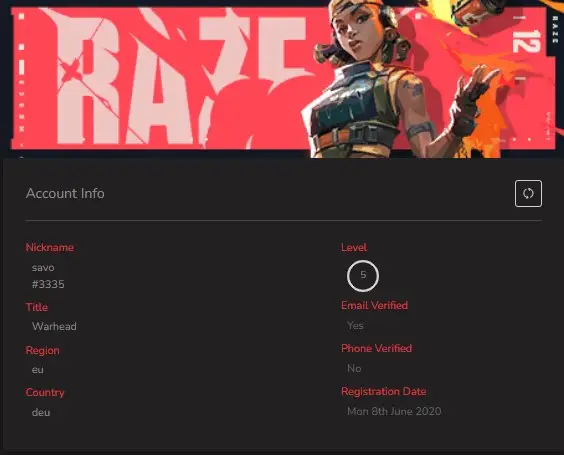The image size is (564, 455).
Task: Click the eu region value
Action: [x=37, y=369]
